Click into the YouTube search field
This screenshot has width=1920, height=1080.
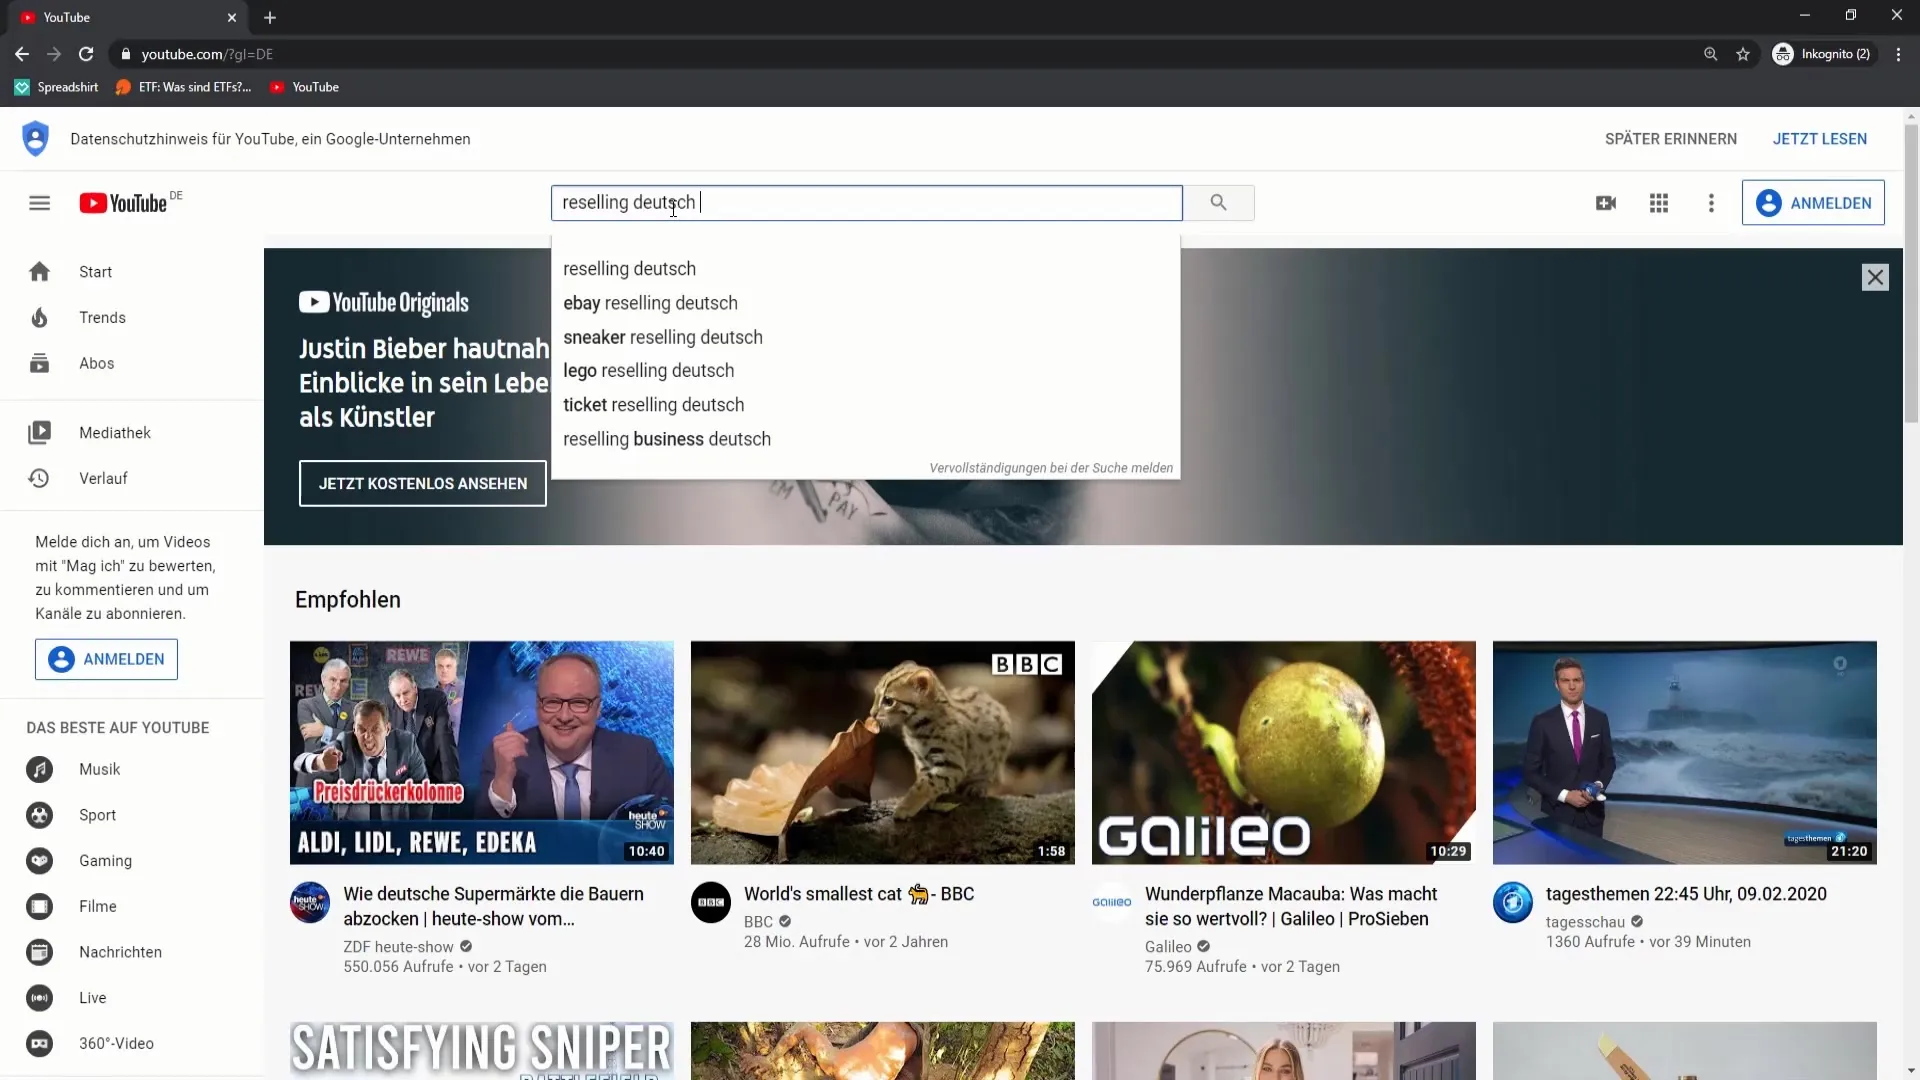click(x=866, y=203)
